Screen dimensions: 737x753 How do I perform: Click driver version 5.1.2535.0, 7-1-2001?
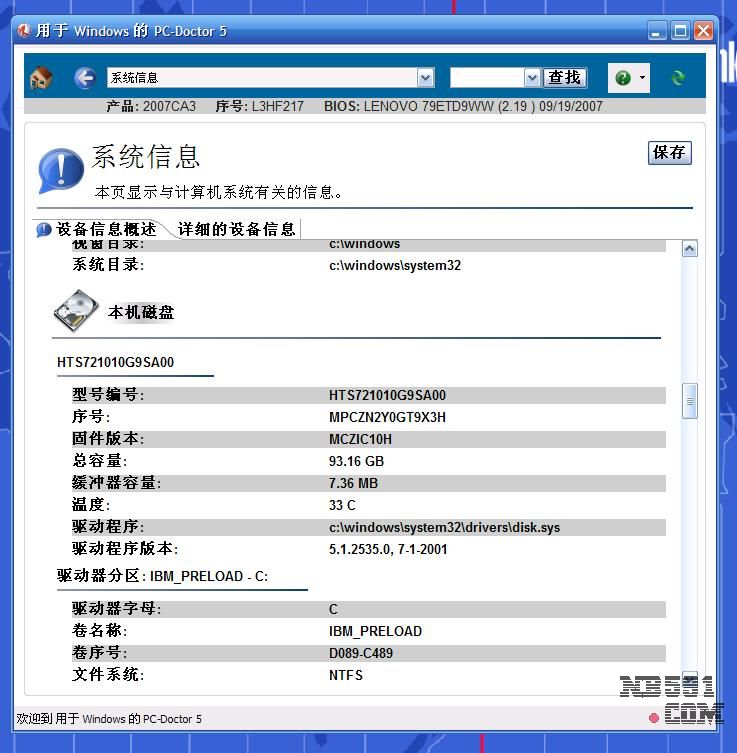pos(388,549)
